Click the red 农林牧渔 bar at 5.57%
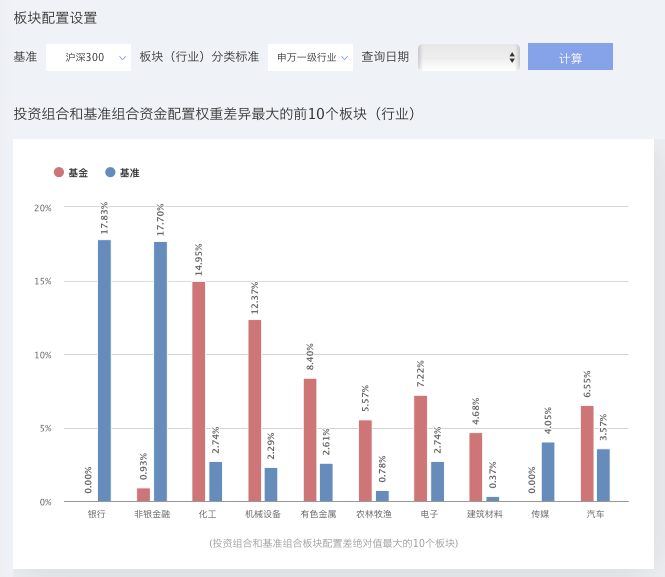The image size is (665, 577). 365,461
